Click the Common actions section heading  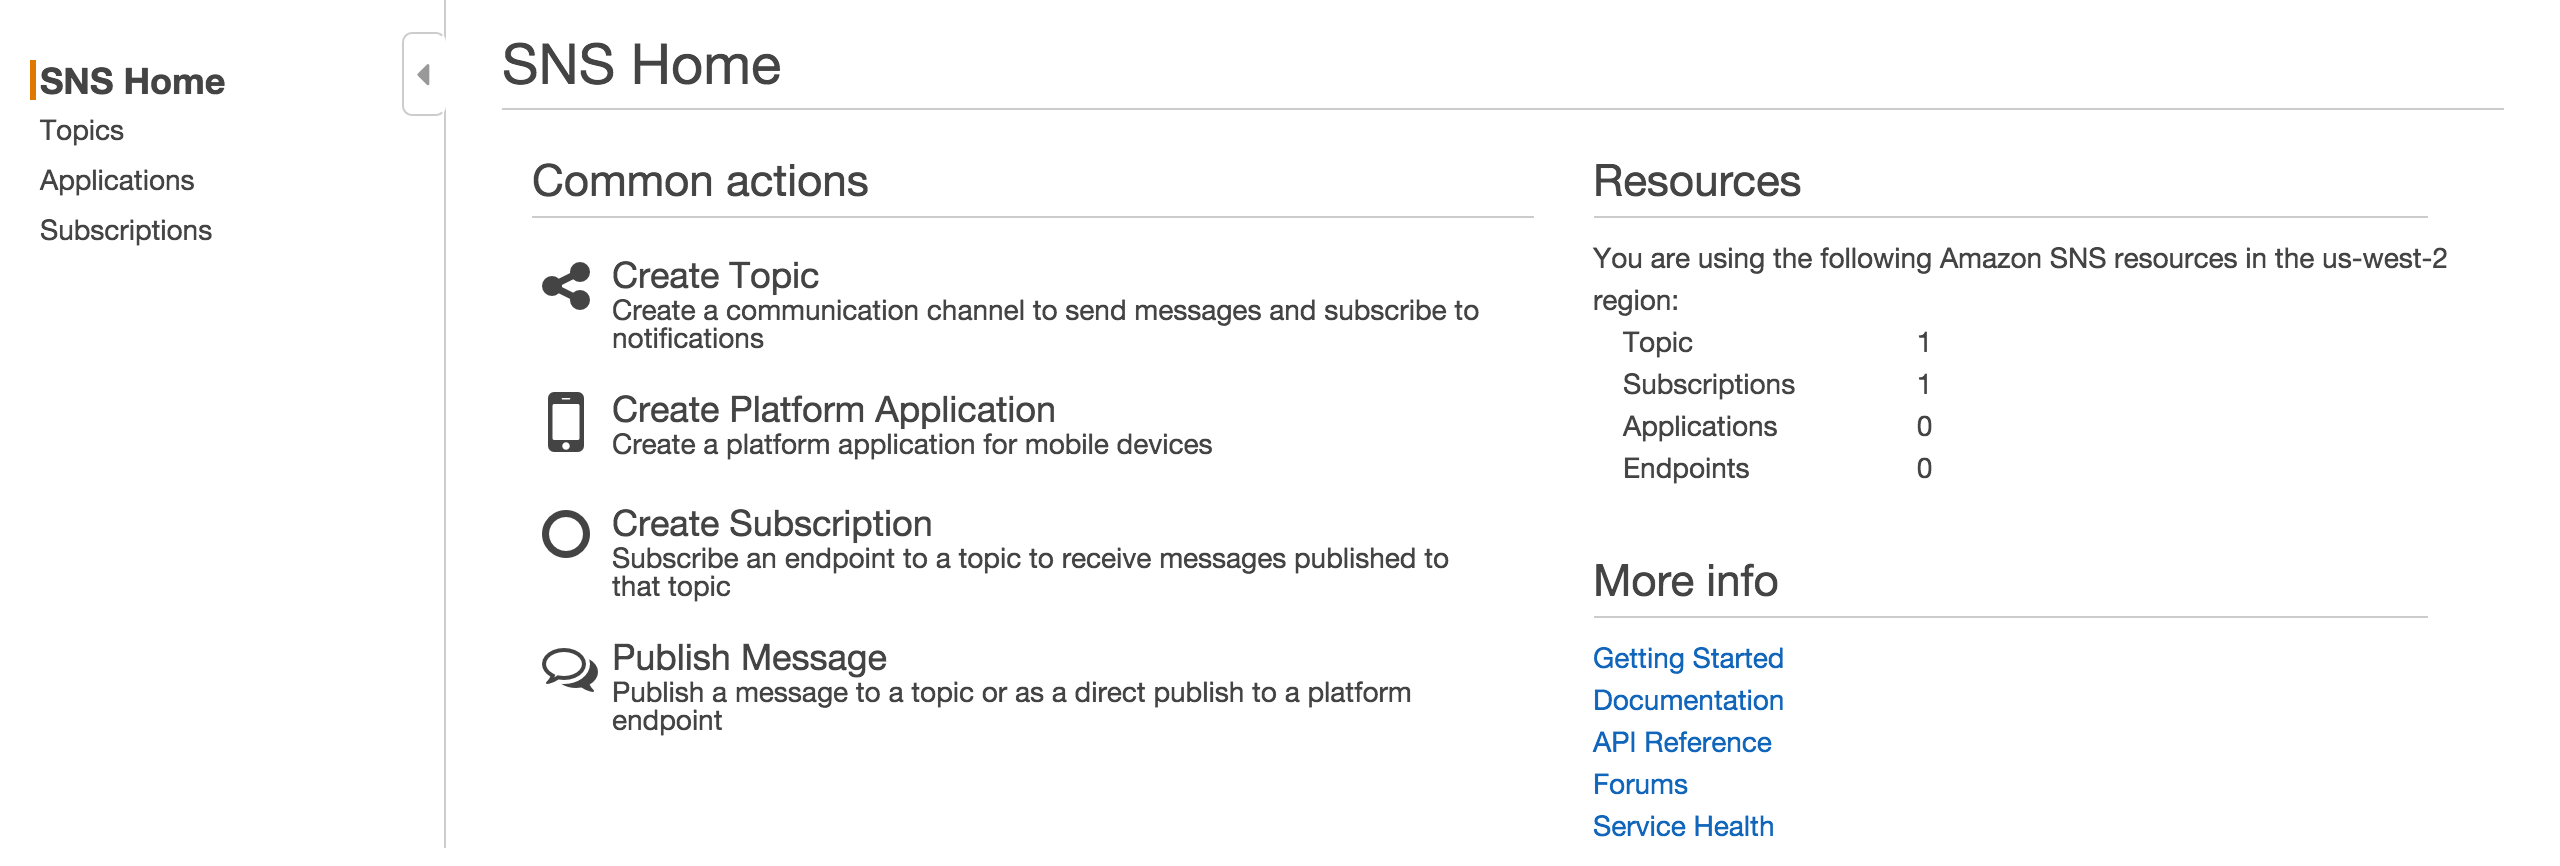click(700, 181)
